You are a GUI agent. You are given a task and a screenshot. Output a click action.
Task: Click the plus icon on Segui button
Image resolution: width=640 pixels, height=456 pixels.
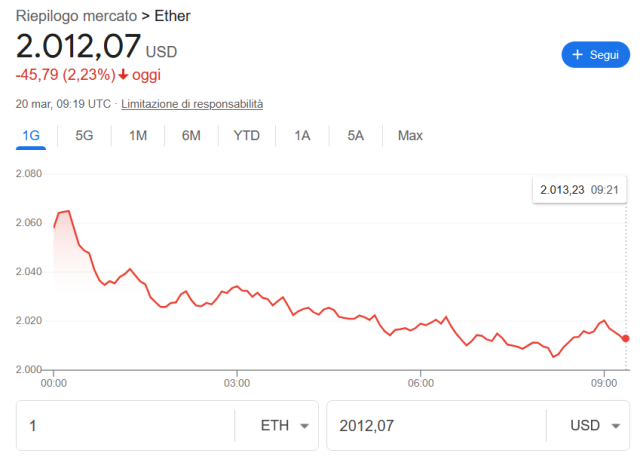point(577,54)
